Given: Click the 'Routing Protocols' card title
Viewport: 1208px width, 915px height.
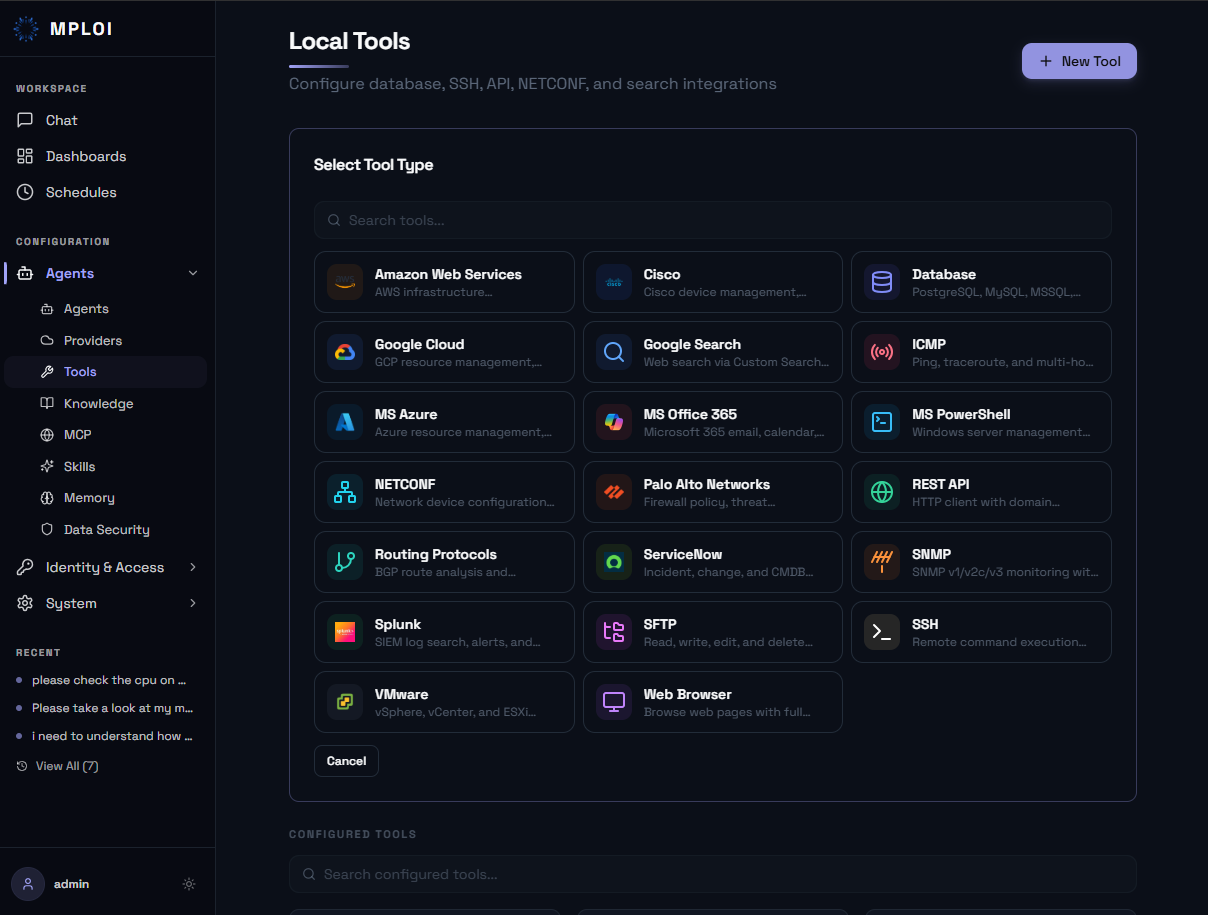Looking at the screenshot, I should [x=436, y=554].
